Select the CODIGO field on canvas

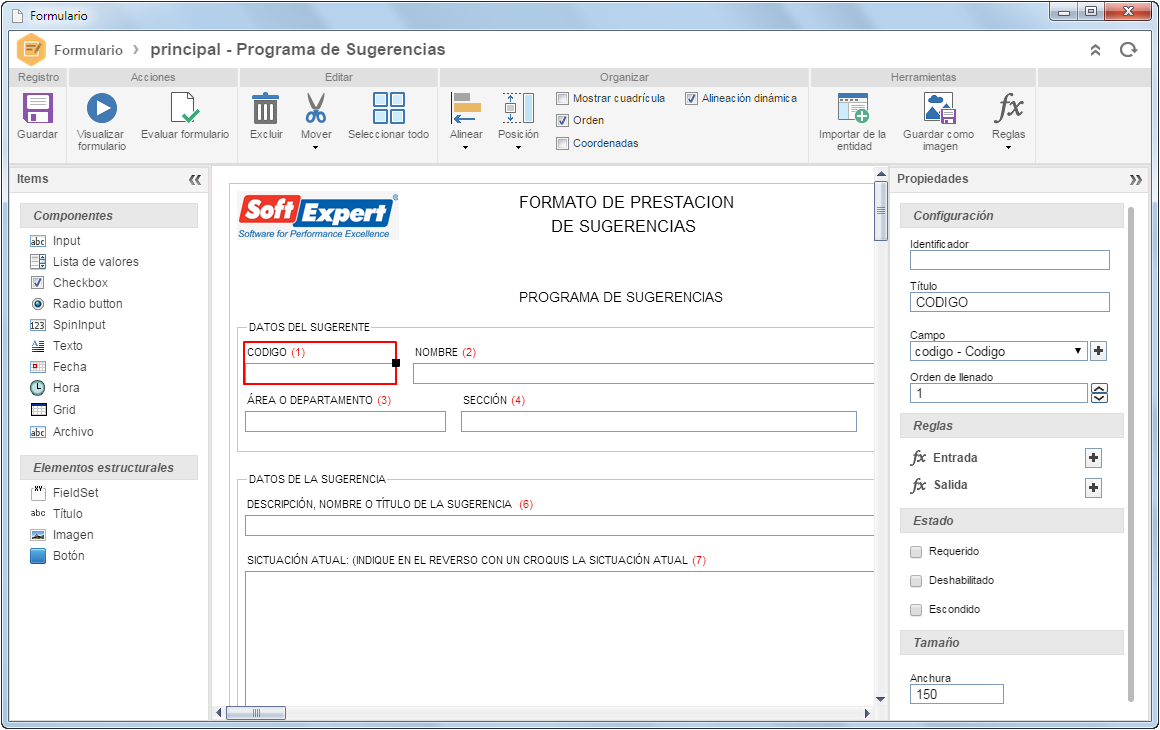(x=320, y=362)
